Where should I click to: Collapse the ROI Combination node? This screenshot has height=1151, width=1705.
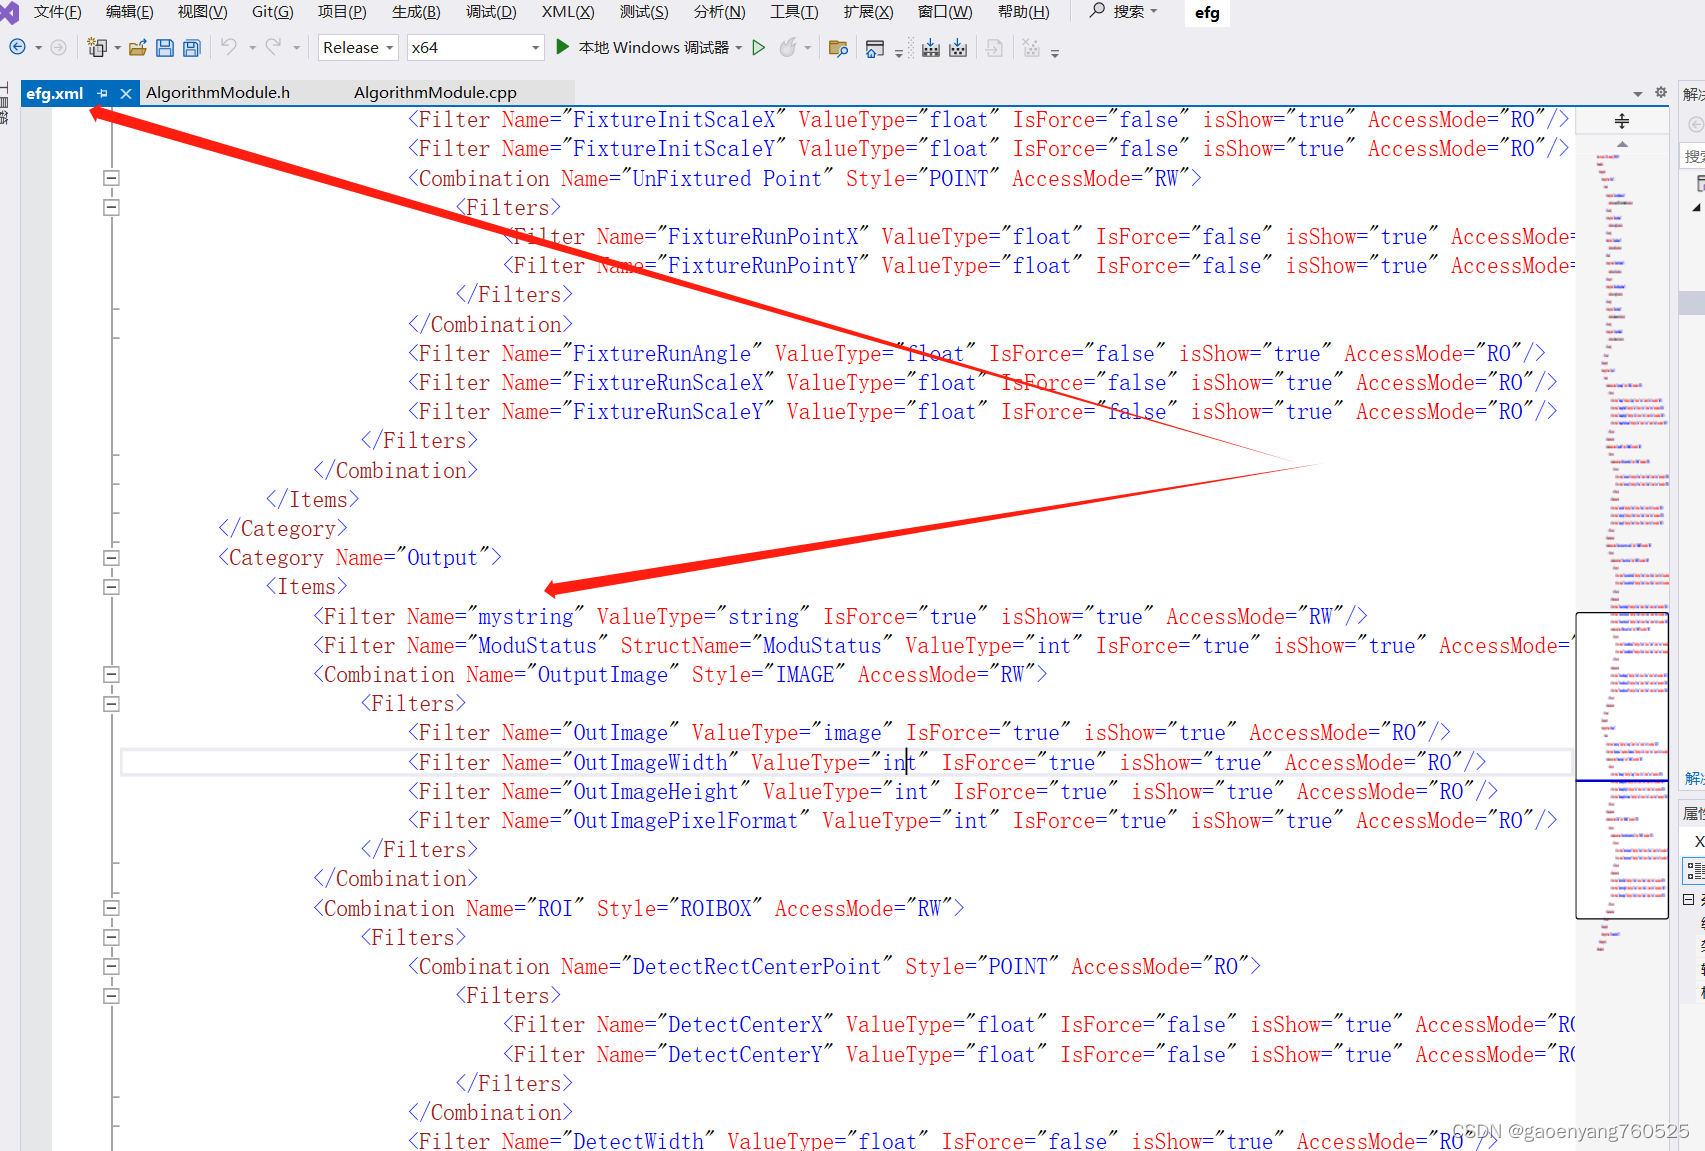111,908
